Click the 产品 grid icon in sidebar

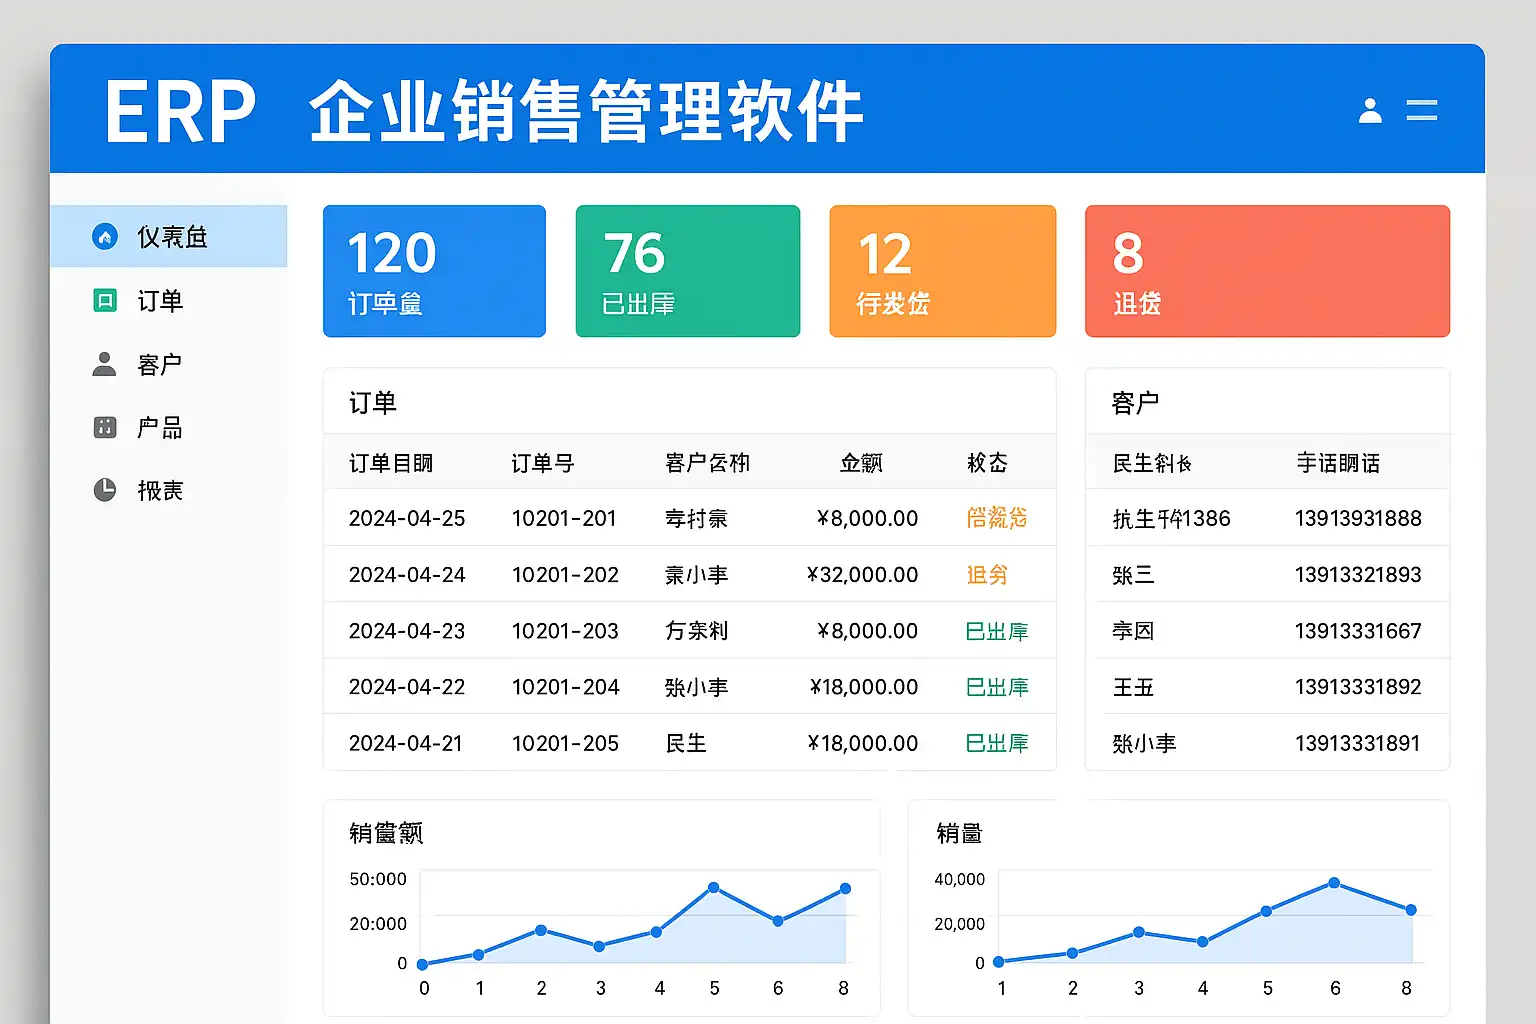(x=105, y=428)
